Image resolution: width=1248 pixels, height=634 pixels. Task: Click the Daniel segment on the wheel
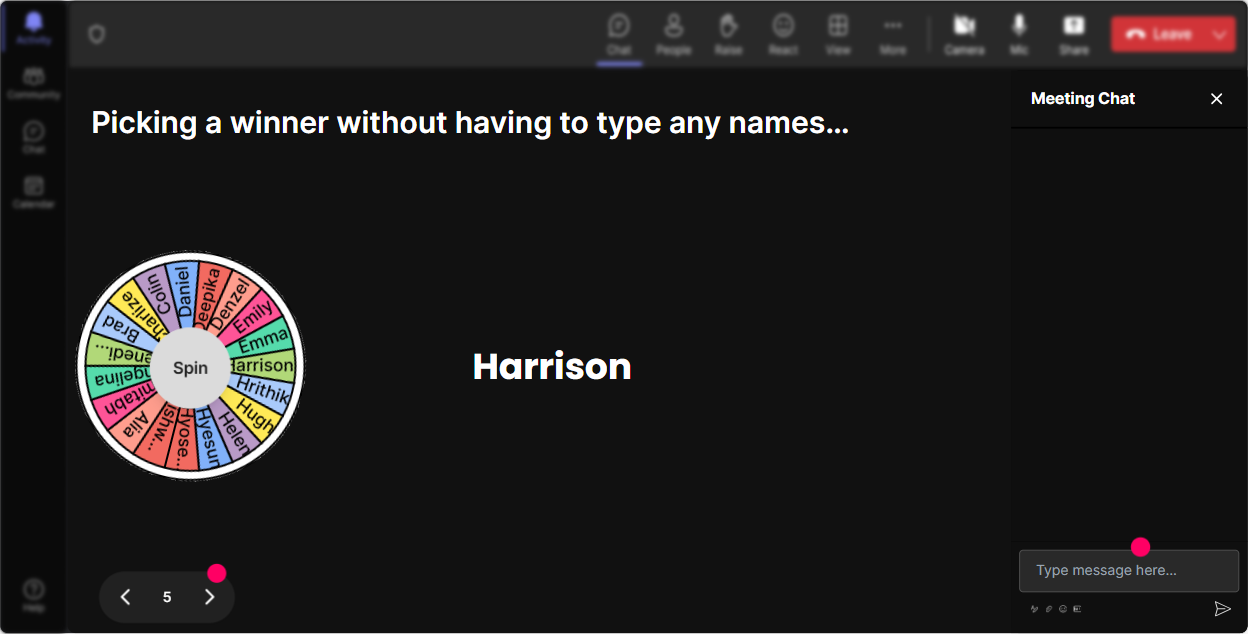(182, 293)
